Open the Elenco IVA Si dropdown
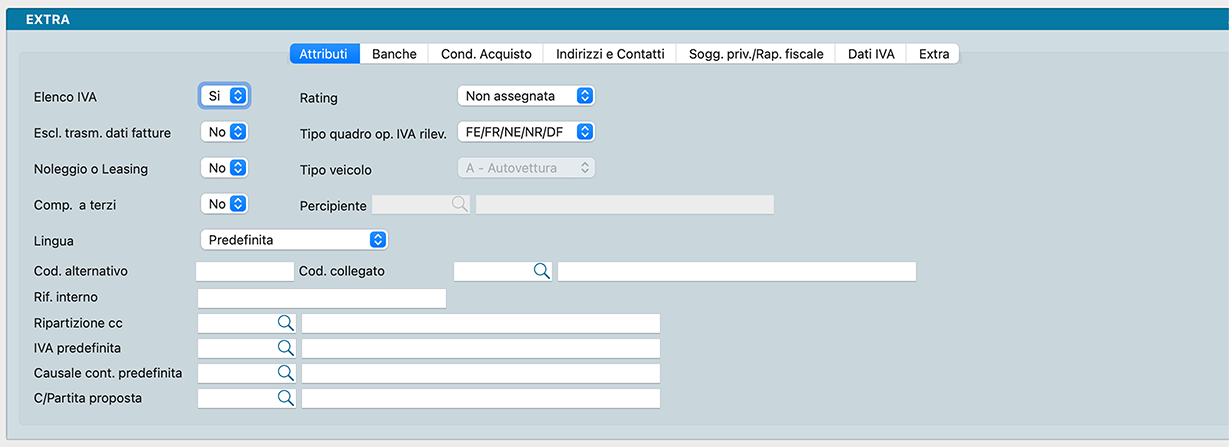 click(x=225, y=96)
